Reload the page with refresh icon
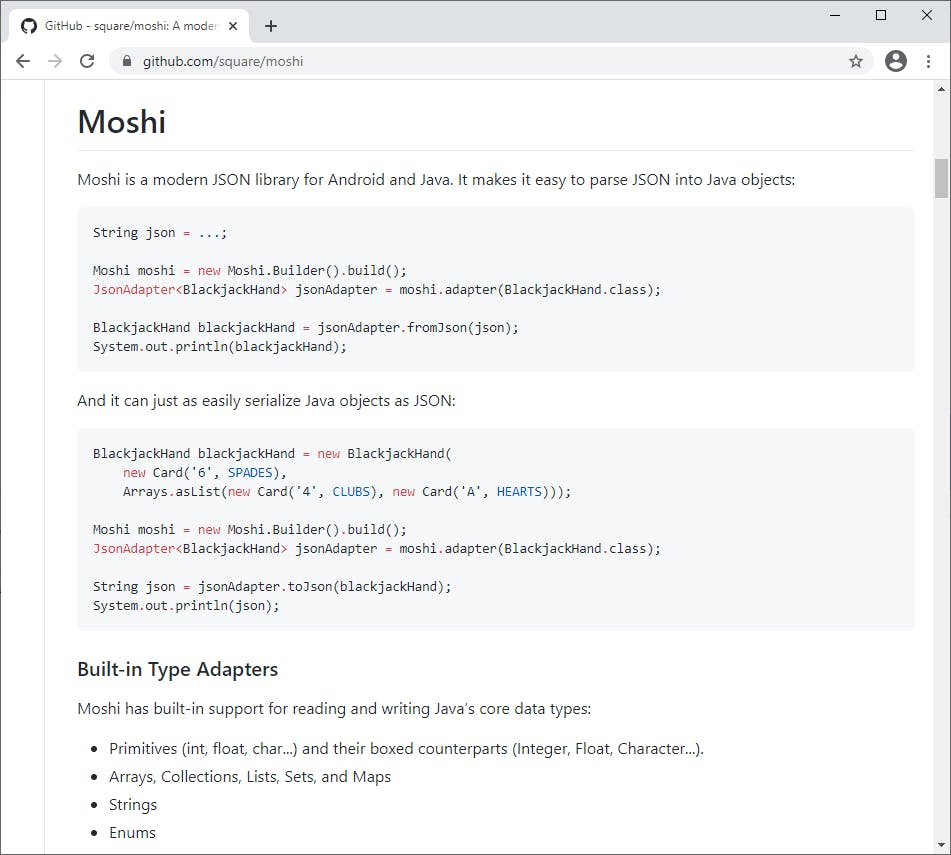This screenshot has width=951, height=855. 87,61
